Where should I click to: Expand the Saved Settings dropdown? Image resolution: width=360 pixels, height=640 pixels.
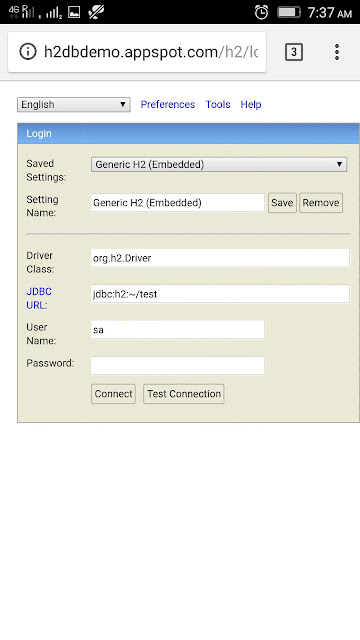click(x=219, y=164)
